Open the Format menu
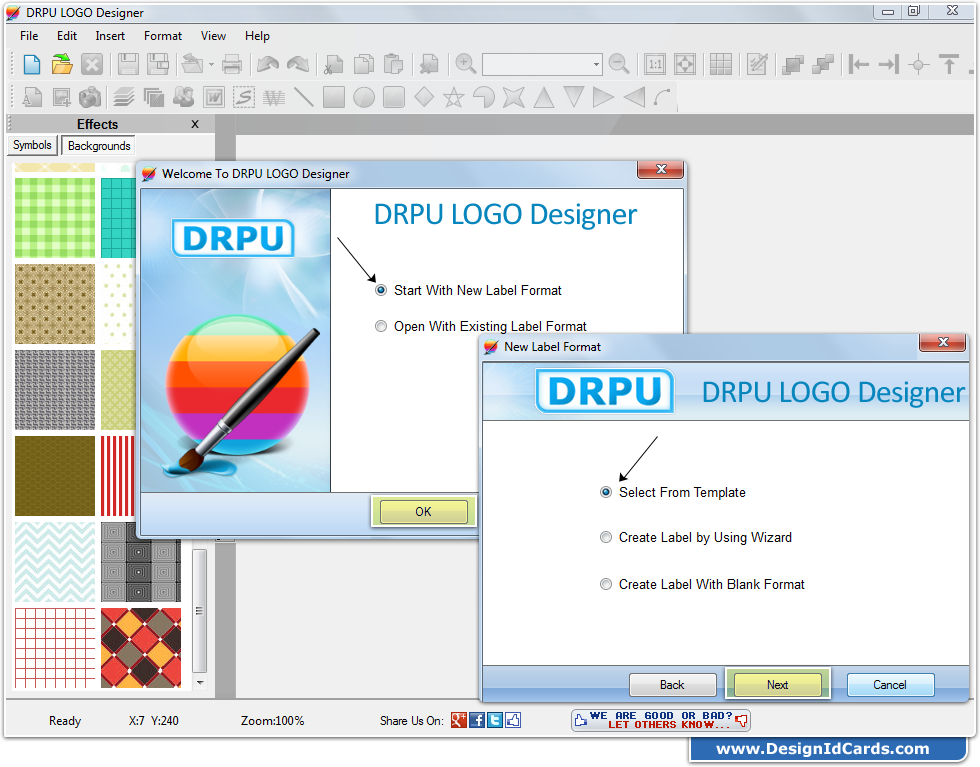The width and height of the screenshot is (980, 767). point(162,36)
